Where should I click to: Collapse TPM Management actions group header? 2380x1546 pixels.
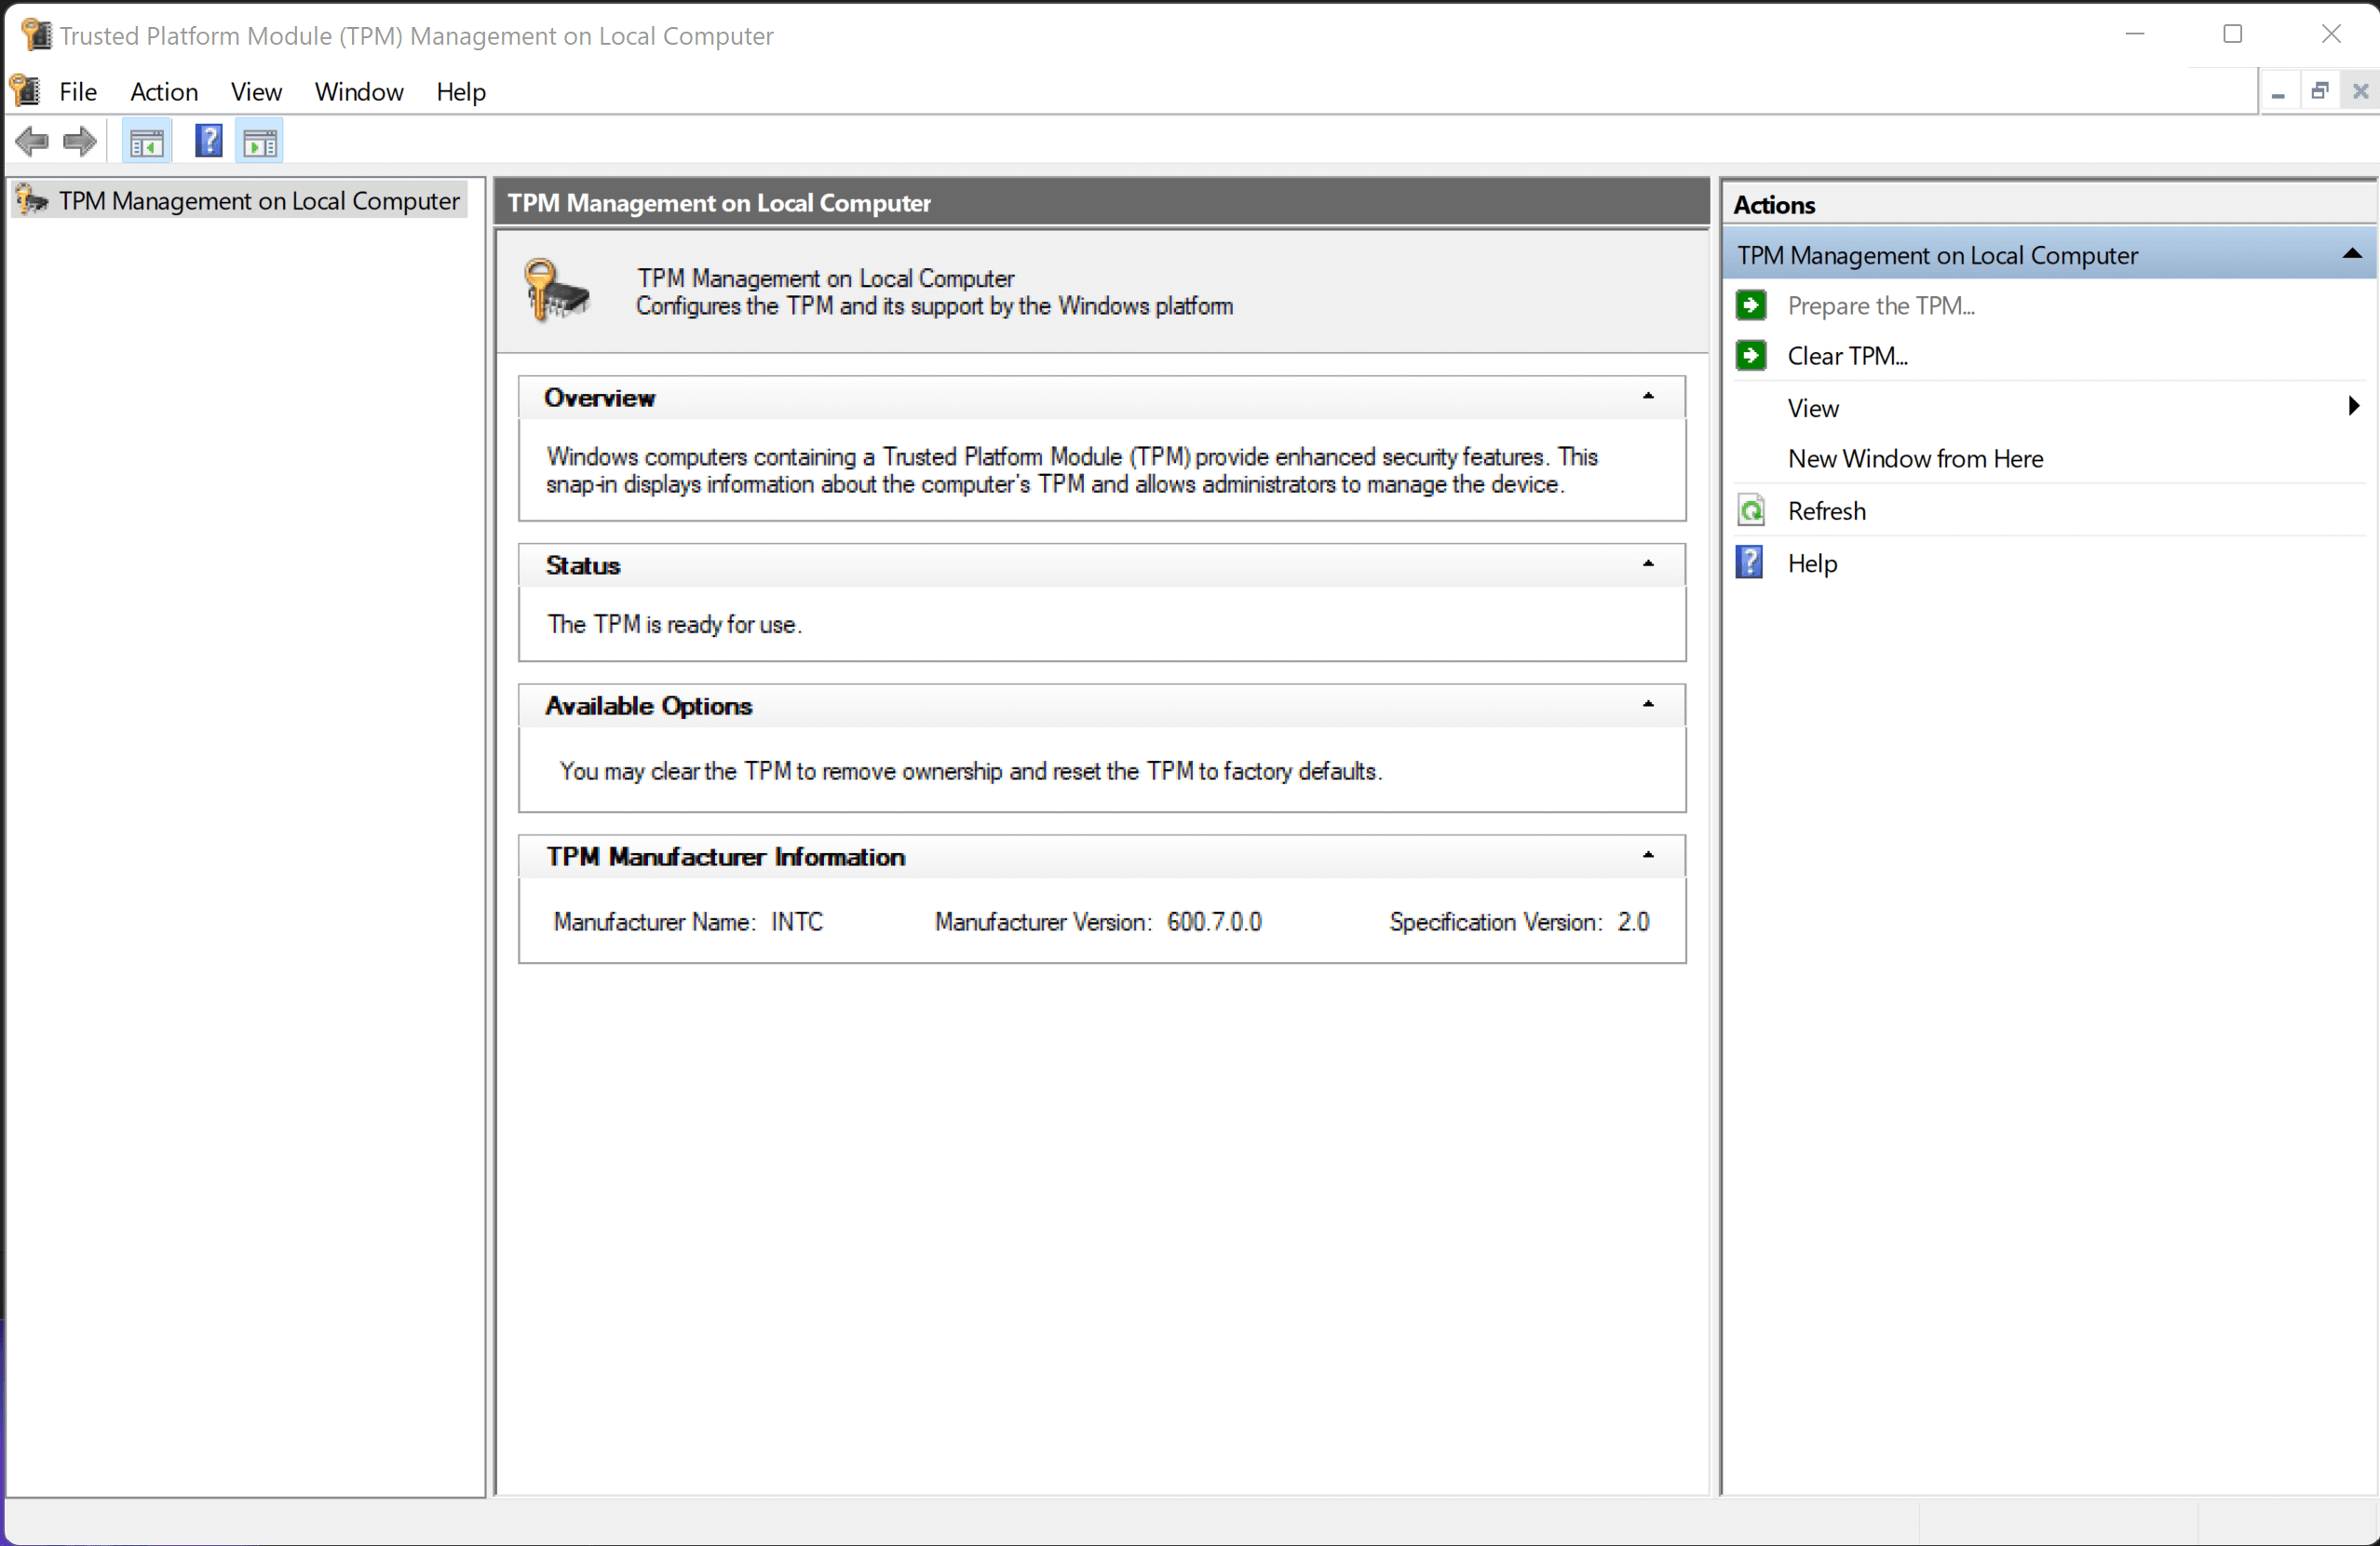coord(2351,255)
